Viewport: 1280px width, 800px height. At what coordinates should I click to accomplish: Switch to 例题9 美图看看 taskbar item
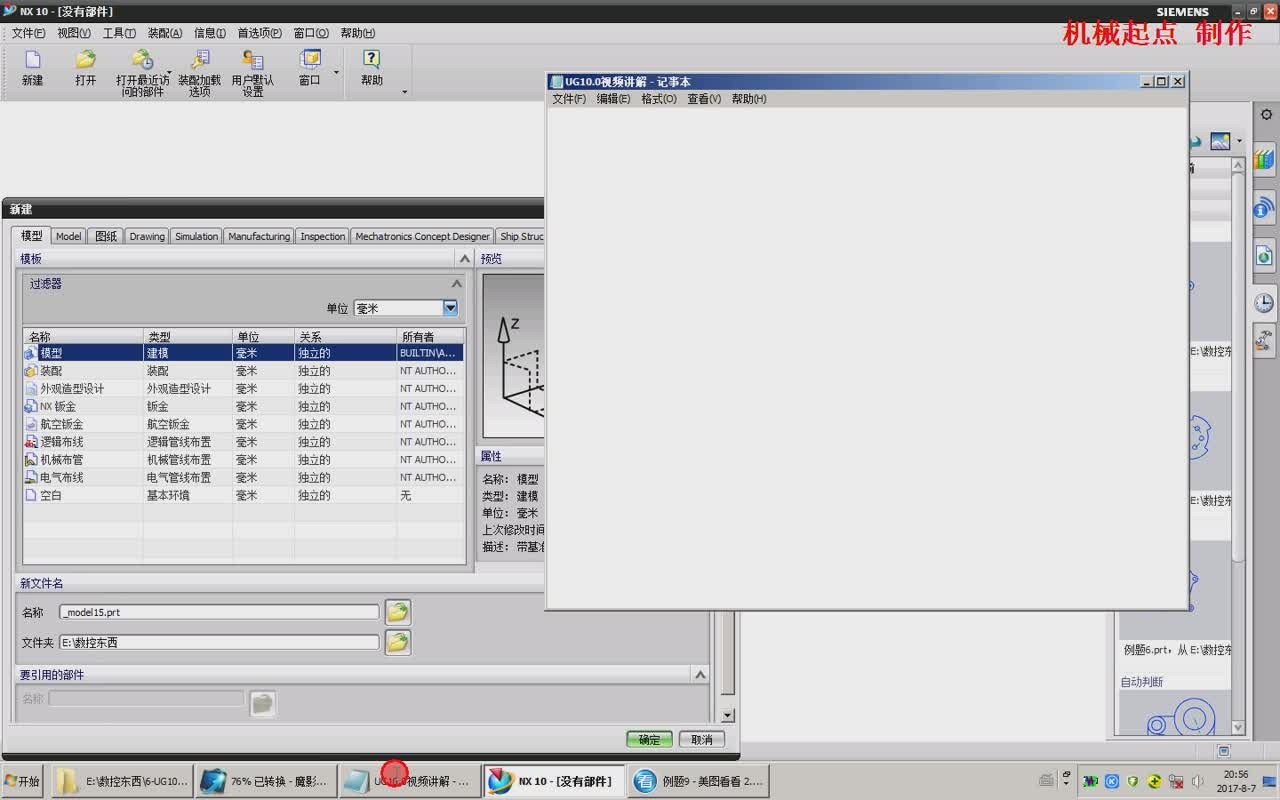coord(698,781)
